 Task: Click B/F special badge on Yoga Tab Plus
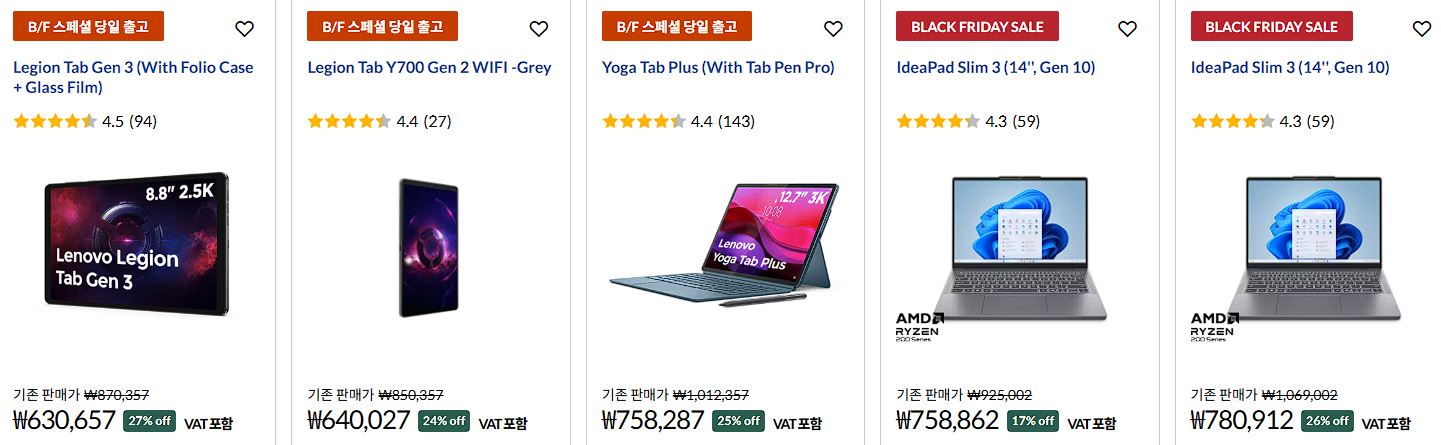coord(677,26)
